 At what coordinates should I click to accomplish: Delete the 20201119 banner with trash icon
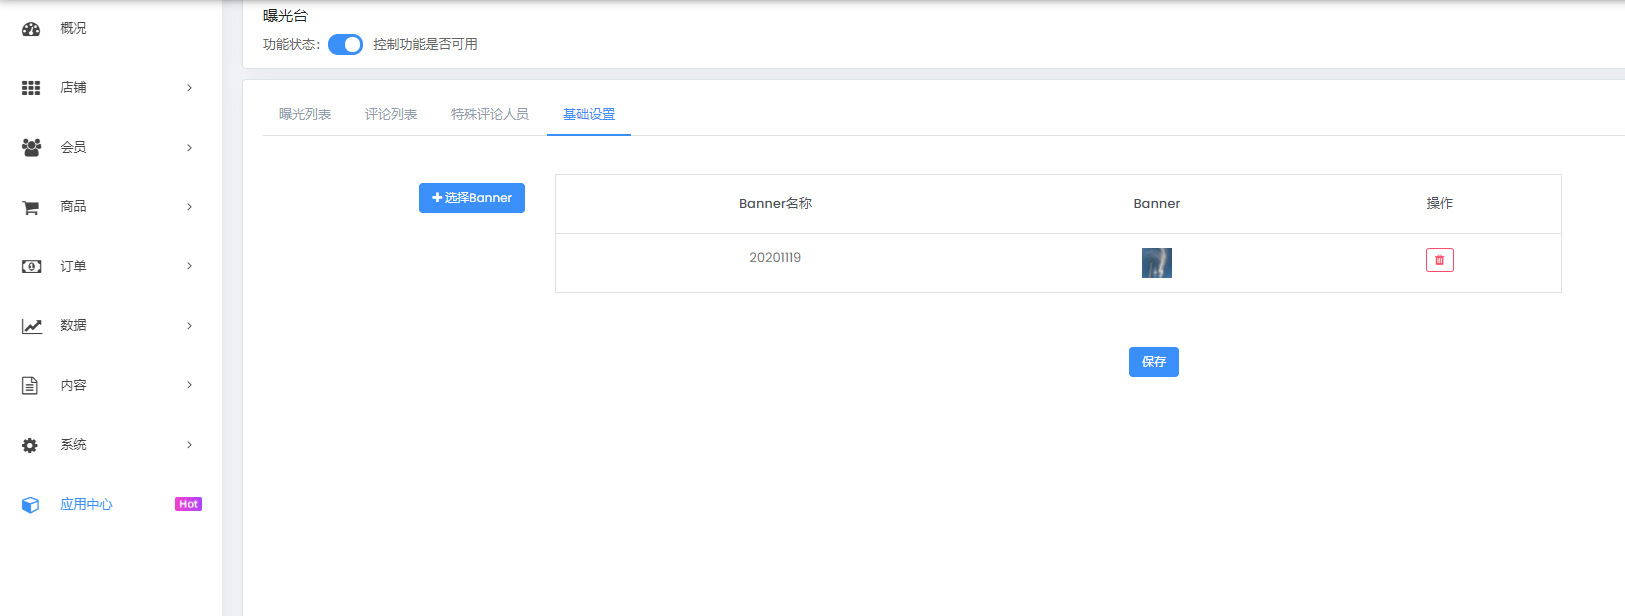pos(1439,260)
